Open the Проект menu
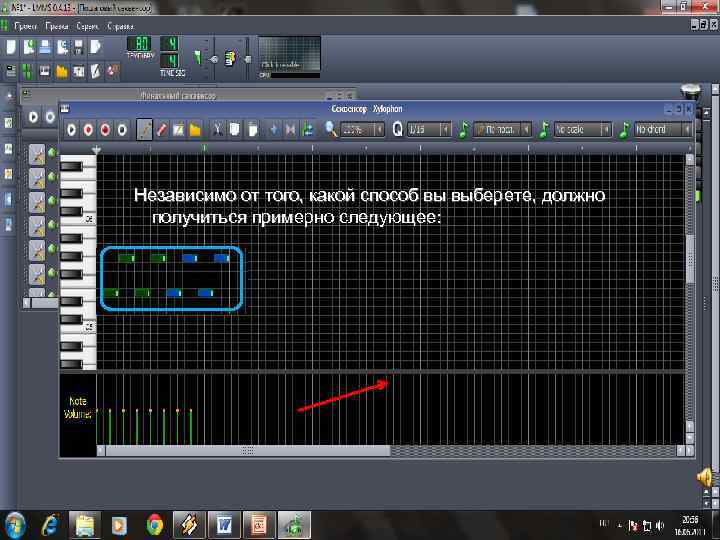 26,27
